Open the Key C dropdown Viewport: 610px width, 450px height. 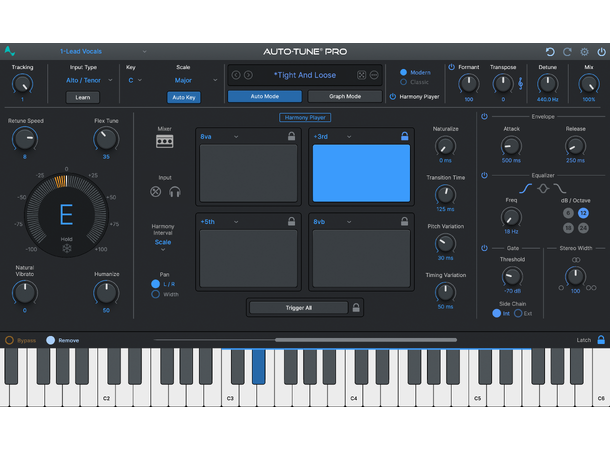click(135, 80)
